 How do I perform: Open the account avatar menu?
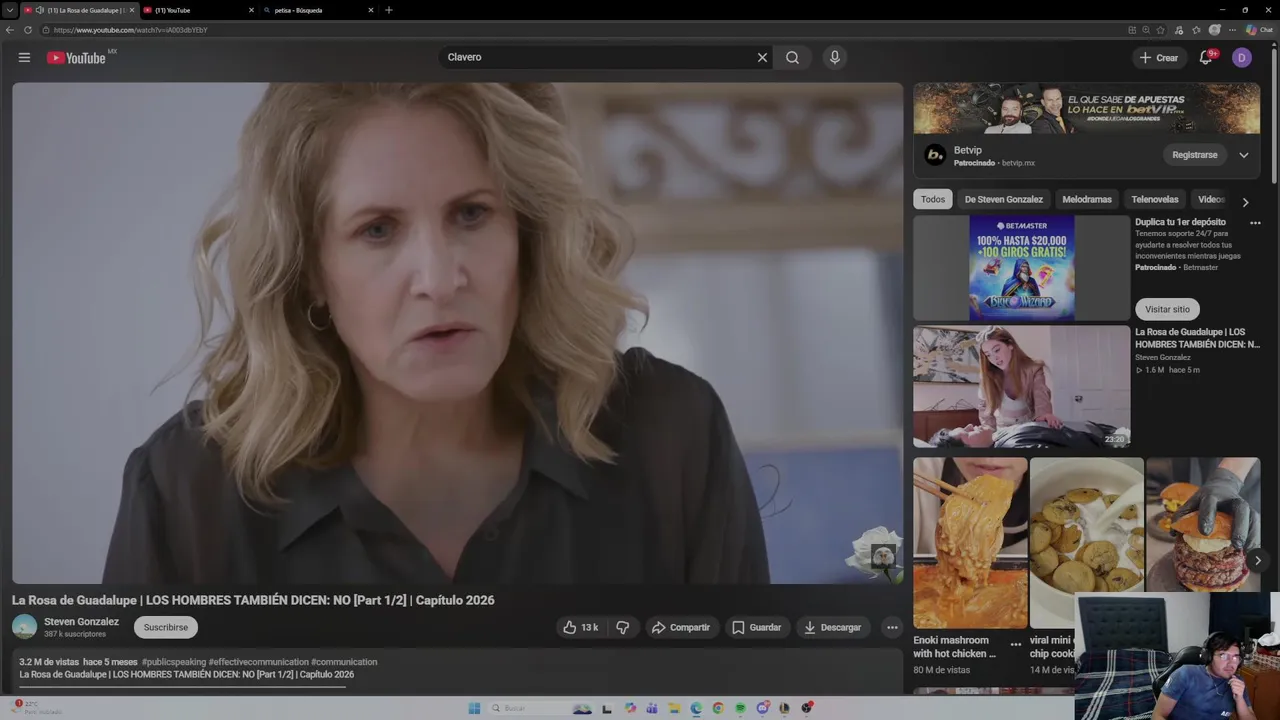pyautogui.click(x=1241, y=58)
